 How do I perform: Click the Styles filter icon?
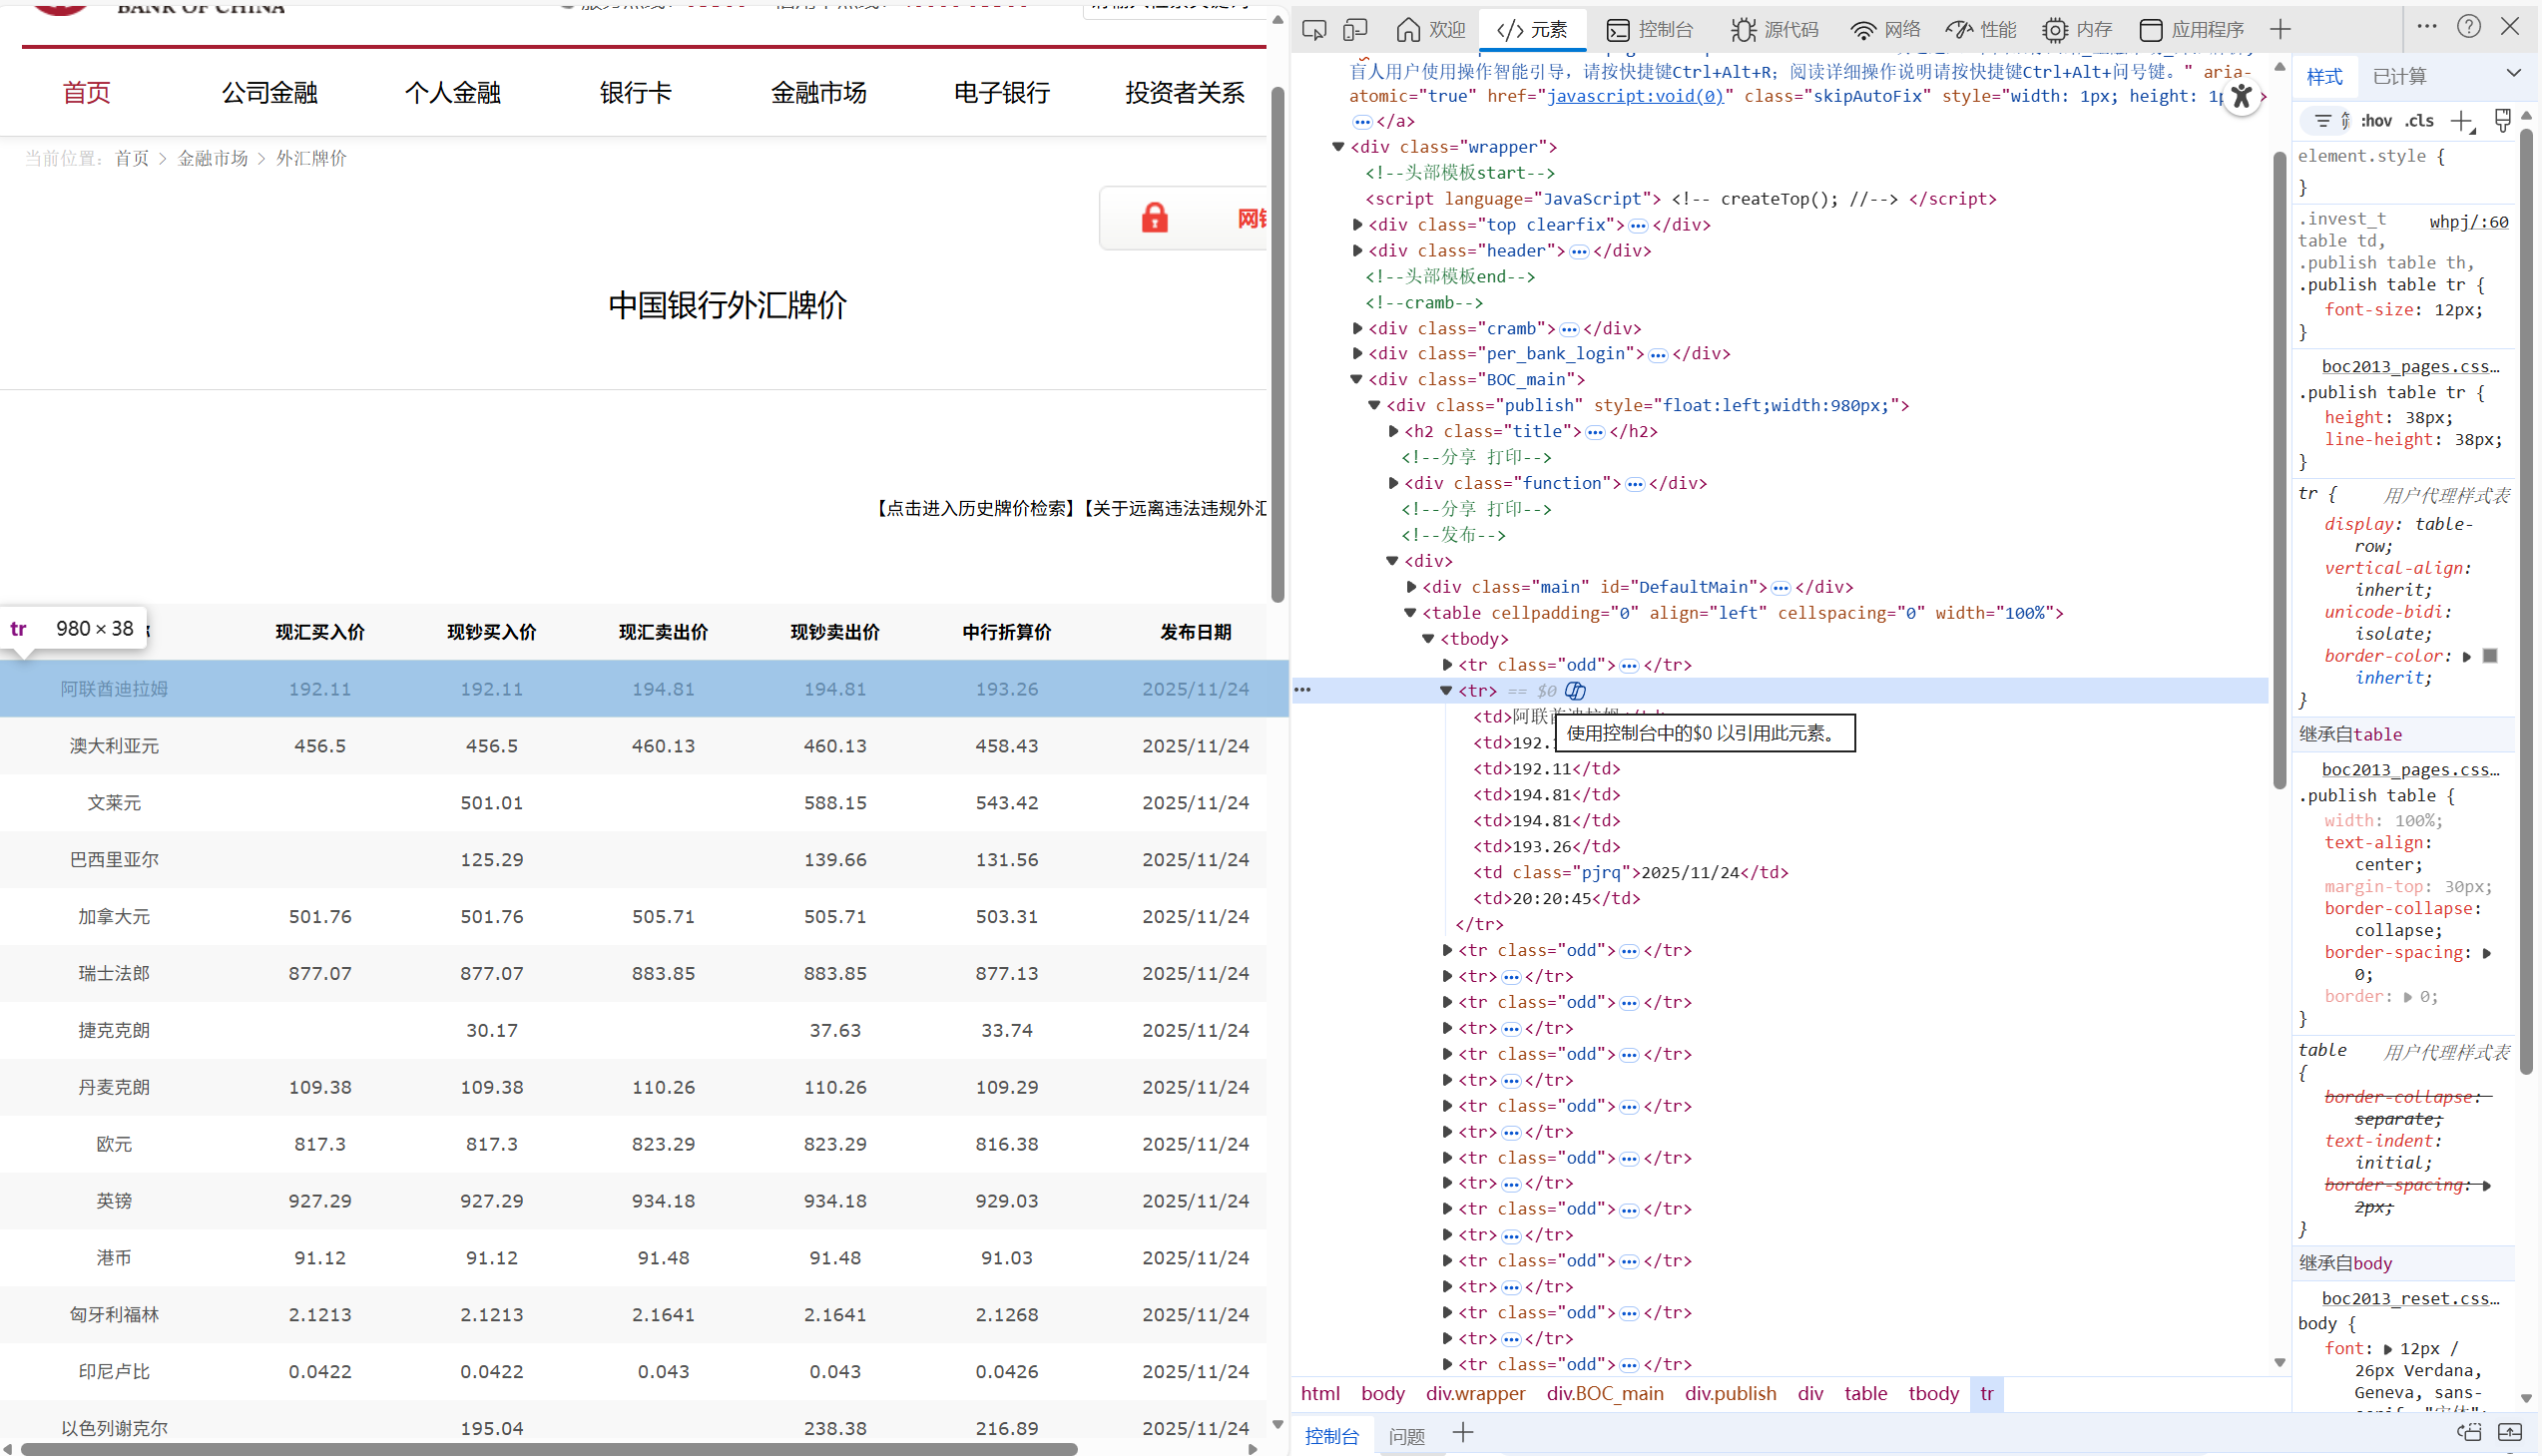click(x=2325, y=120)
